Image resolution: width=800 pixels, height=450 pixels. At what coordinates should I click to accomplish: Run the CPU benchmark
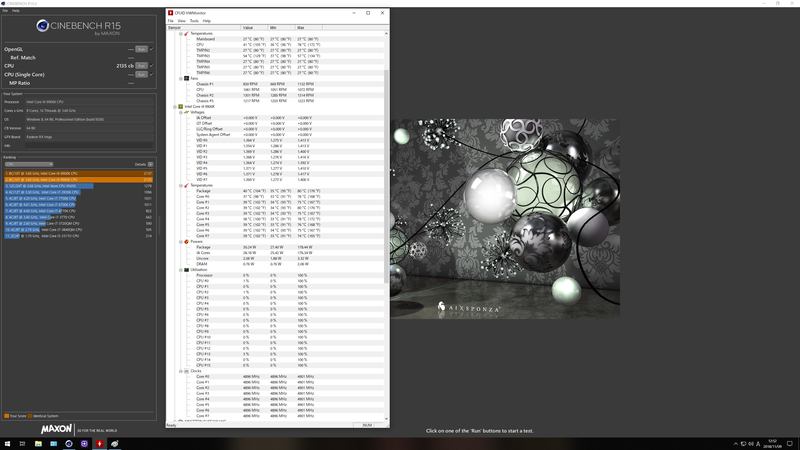click(x=141, y=66)
